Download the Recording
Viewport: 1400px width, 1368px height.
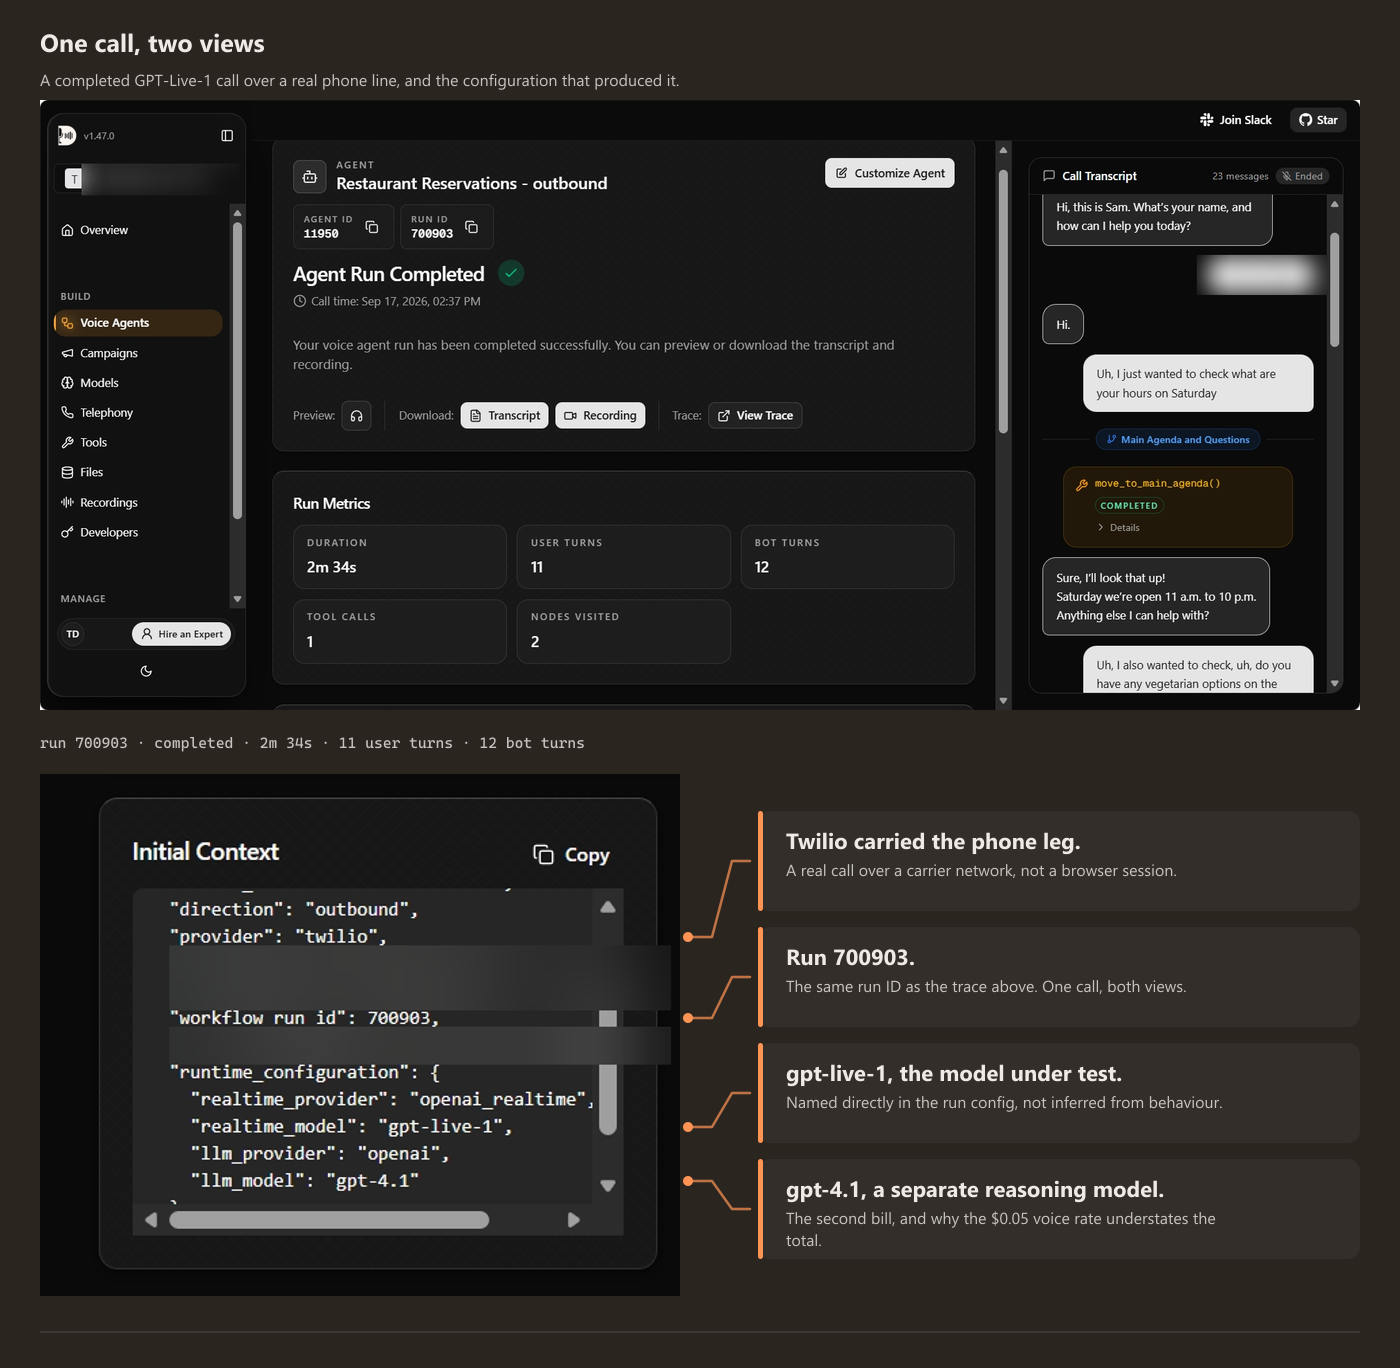click(600, 416)
